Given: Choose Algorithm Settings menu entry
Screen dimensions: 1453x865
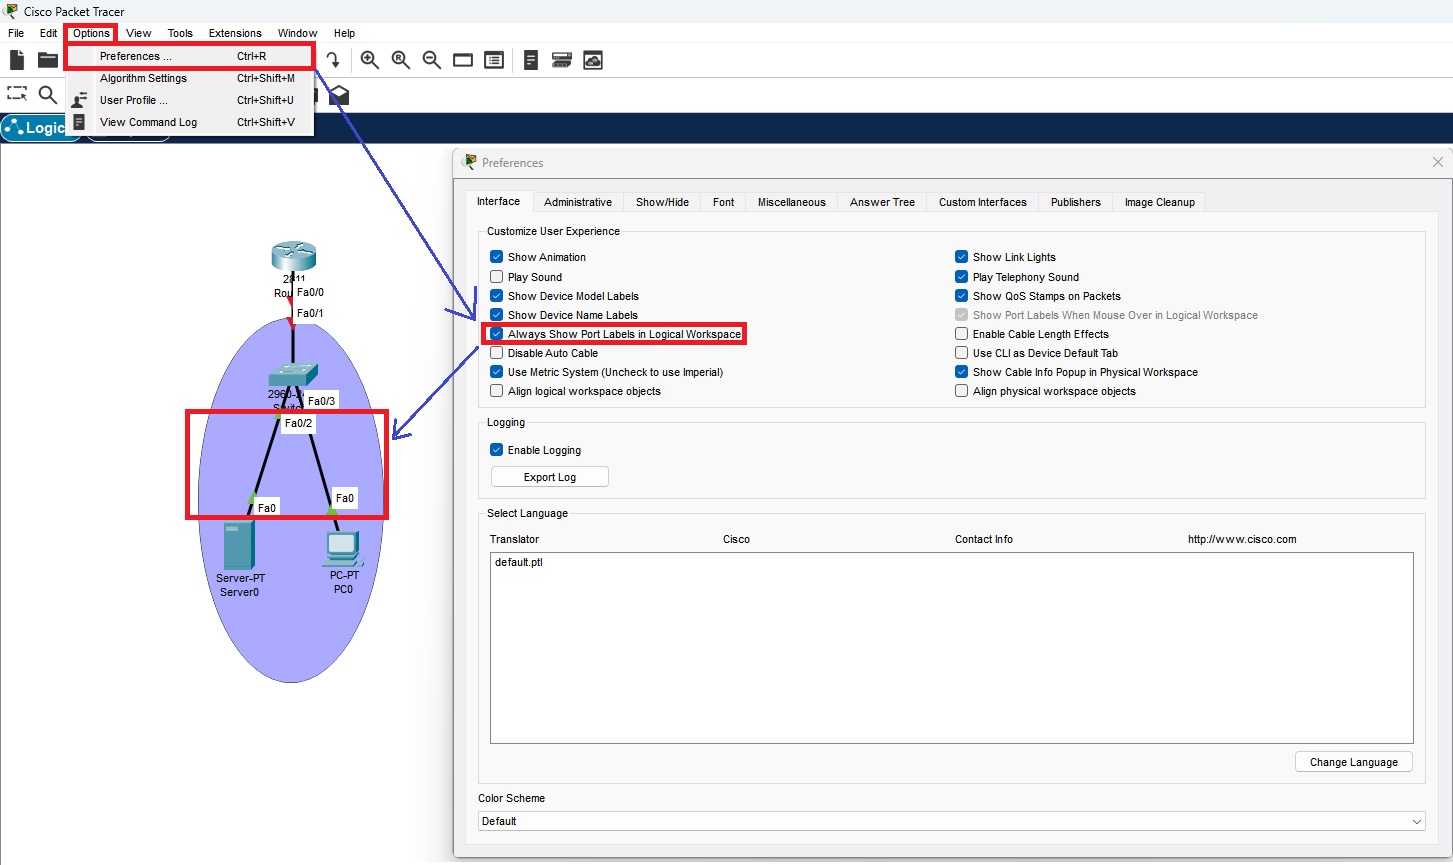Looking at the screenshot, I should (x=190, y=78).
